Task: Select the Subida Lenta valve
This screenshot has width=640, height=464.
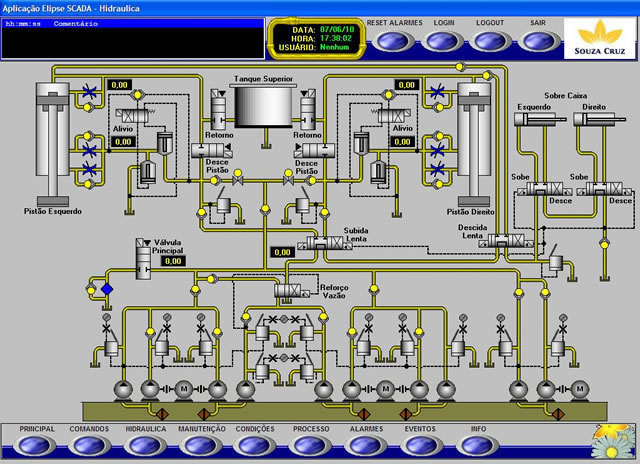Action: [x=325, y=244]
